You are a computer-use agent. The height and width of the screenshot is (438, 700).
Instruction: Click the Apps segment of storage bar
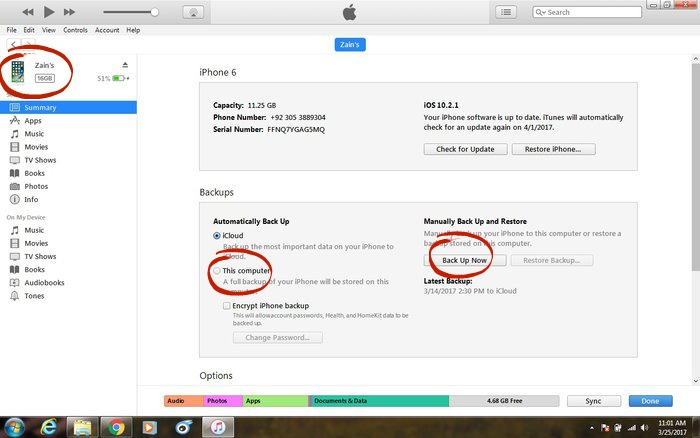pyautogui.click(x=275, y=401)
